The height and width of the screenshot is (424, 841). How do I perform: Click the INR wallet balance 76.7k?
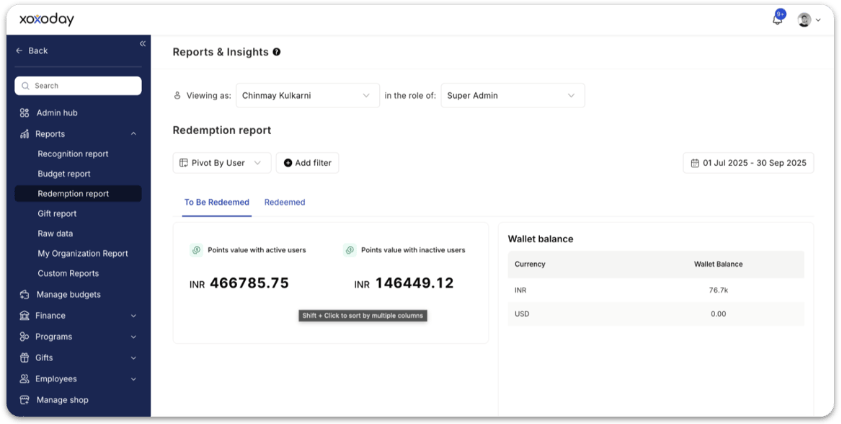(718, 290)
